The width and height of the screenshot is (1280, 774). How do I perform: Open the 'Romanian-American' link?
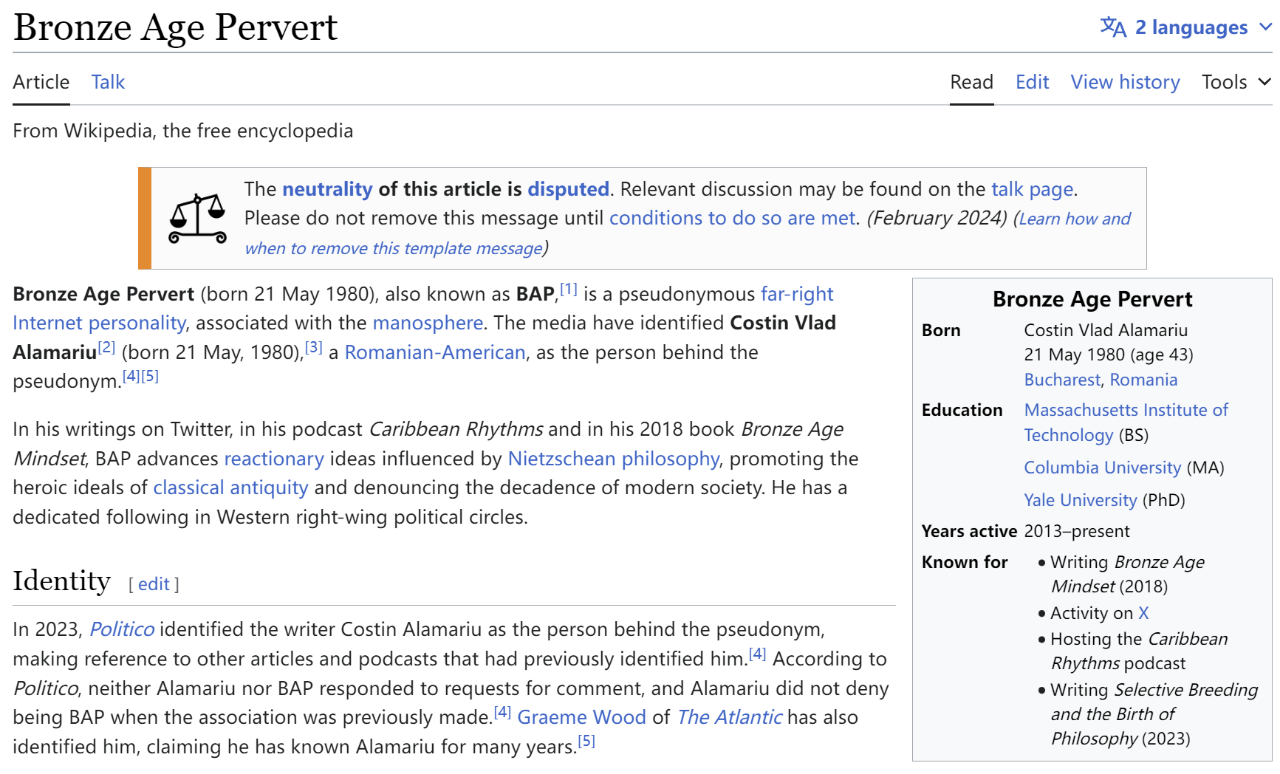(x=435, y=352)
